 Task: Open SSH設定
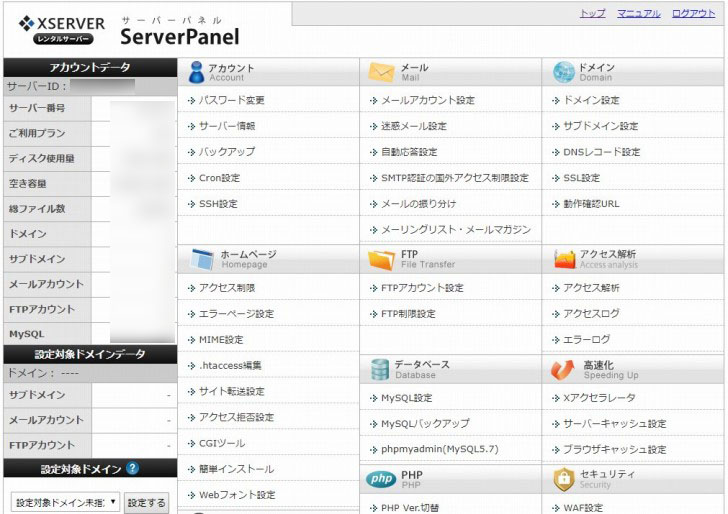pyautogui.click(x=218, y=203)
